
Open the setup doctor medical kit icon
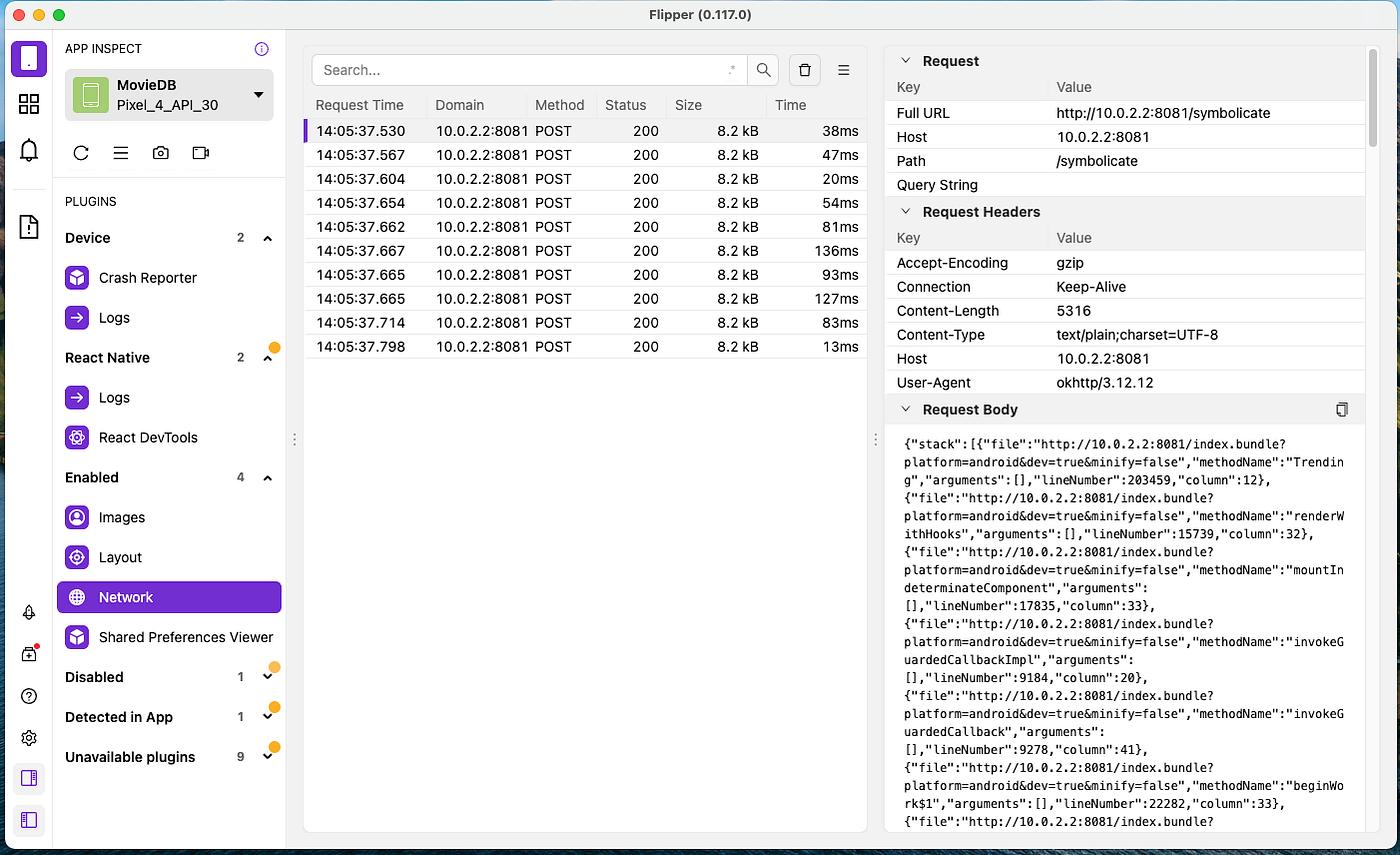click(29, 654)
